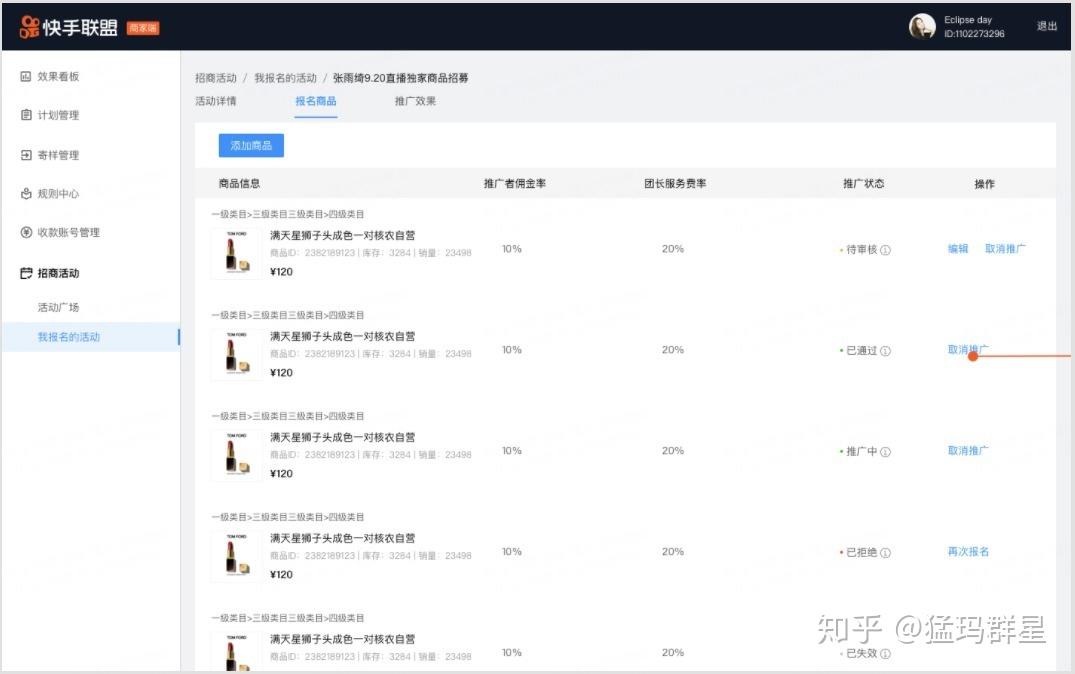Image resolution: width=1075 pixels, height=674 pixels.
Task: Open 收款账号管理 payment account icon
Action: tap(26, 232)
